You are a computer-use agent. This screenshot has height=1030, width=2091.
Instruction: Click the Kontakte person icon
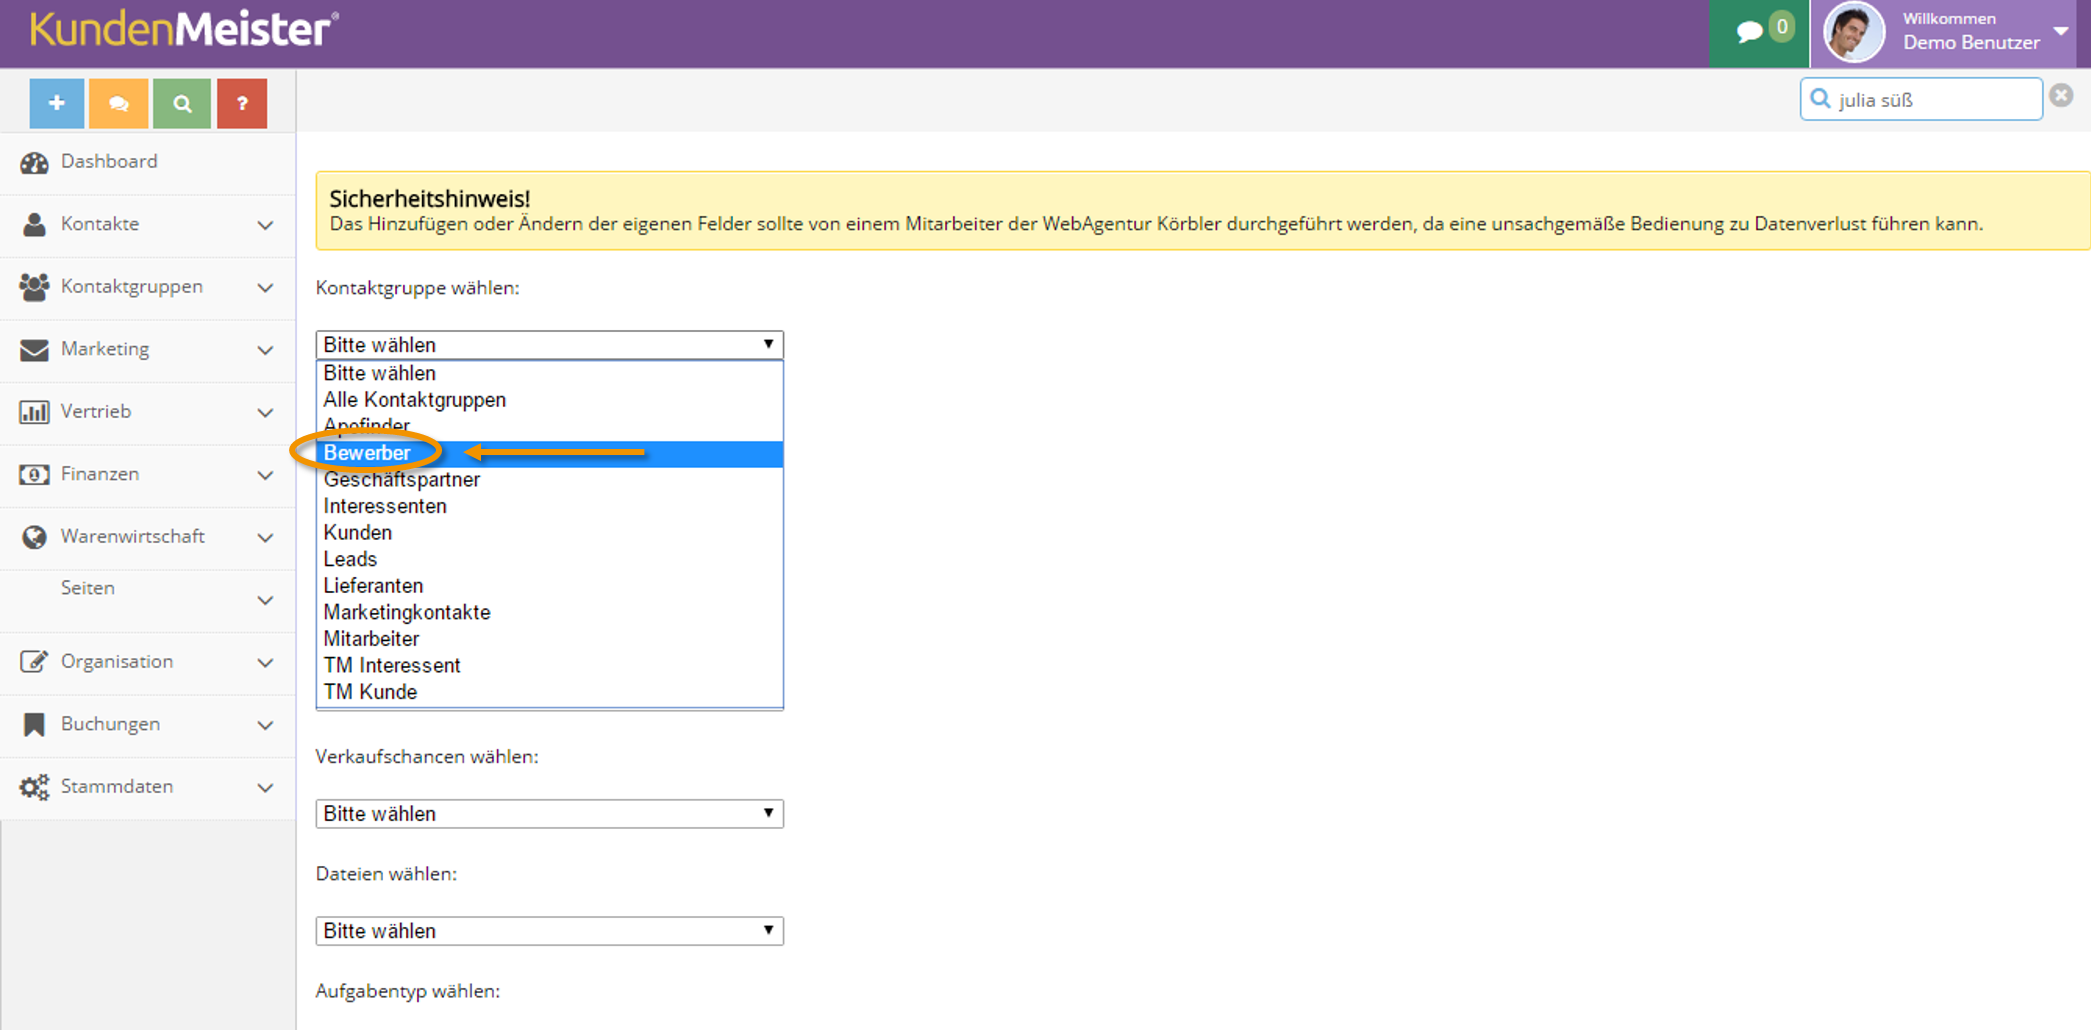click(x=34, y=224)
